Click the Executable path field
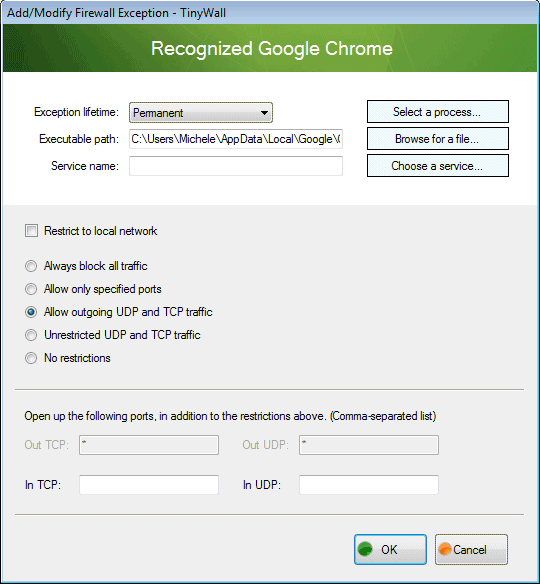Viewport: 540px width, 584px height. (x=236, y=139)
